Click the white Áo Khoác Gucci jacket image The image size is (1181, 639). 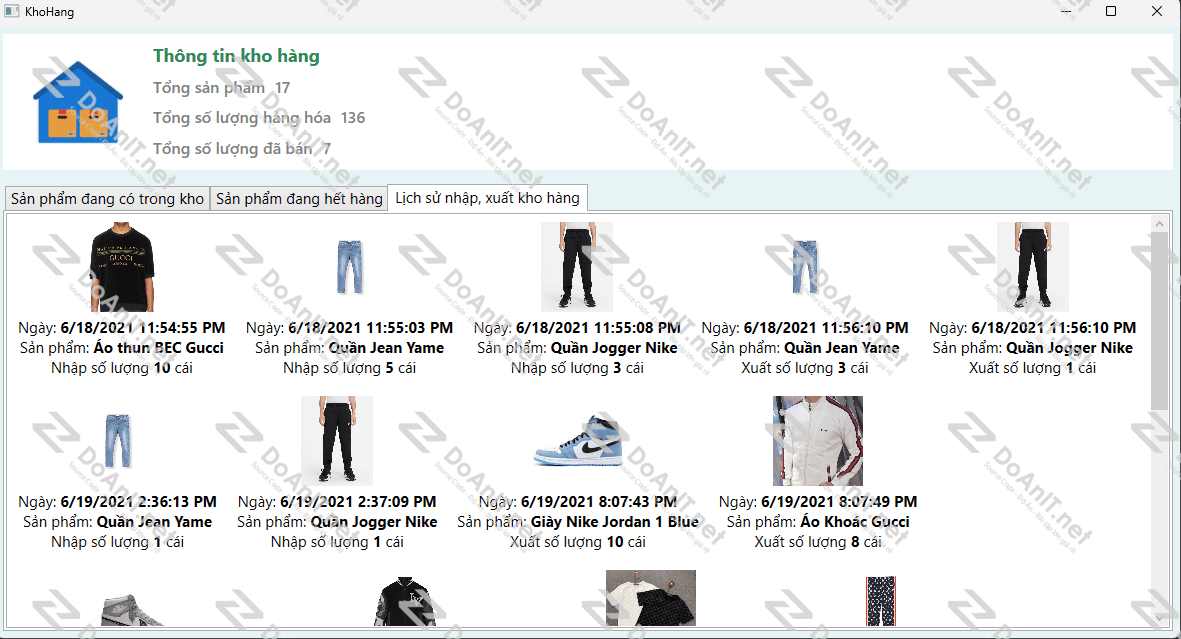[x=818, y=441]
